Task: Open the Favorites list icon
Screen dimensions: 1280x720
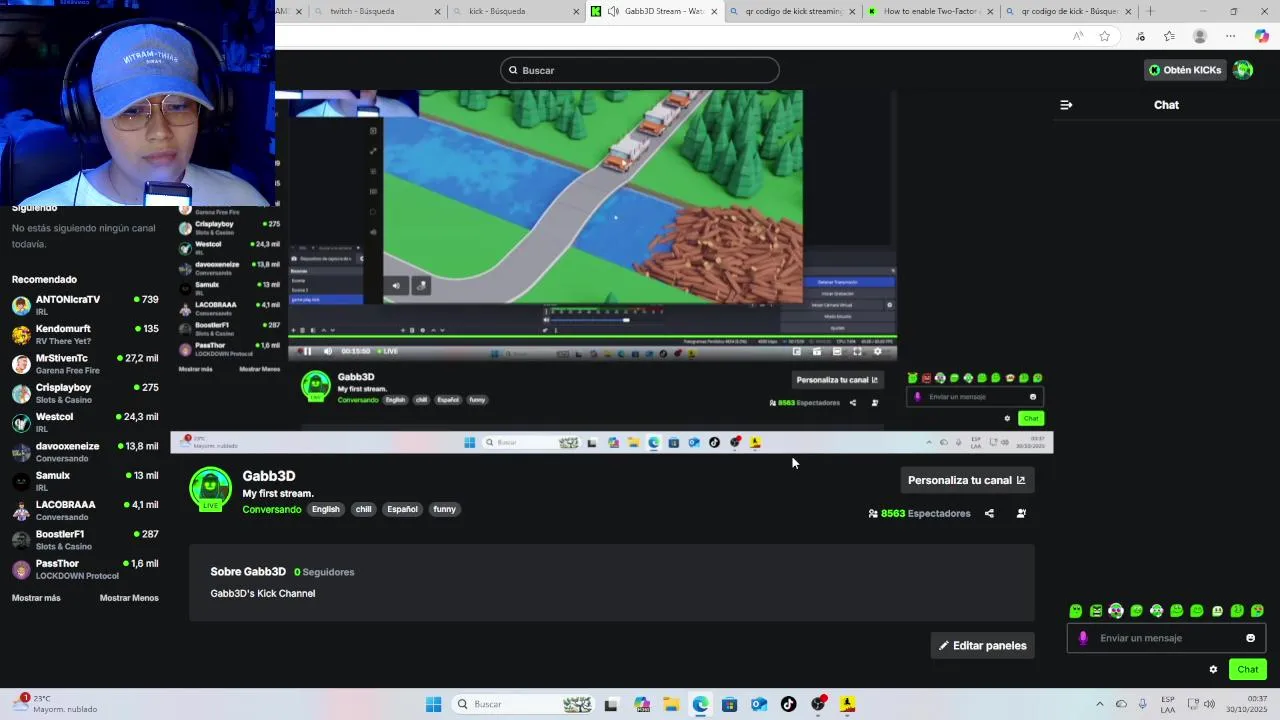Action: pos(1170,36)
